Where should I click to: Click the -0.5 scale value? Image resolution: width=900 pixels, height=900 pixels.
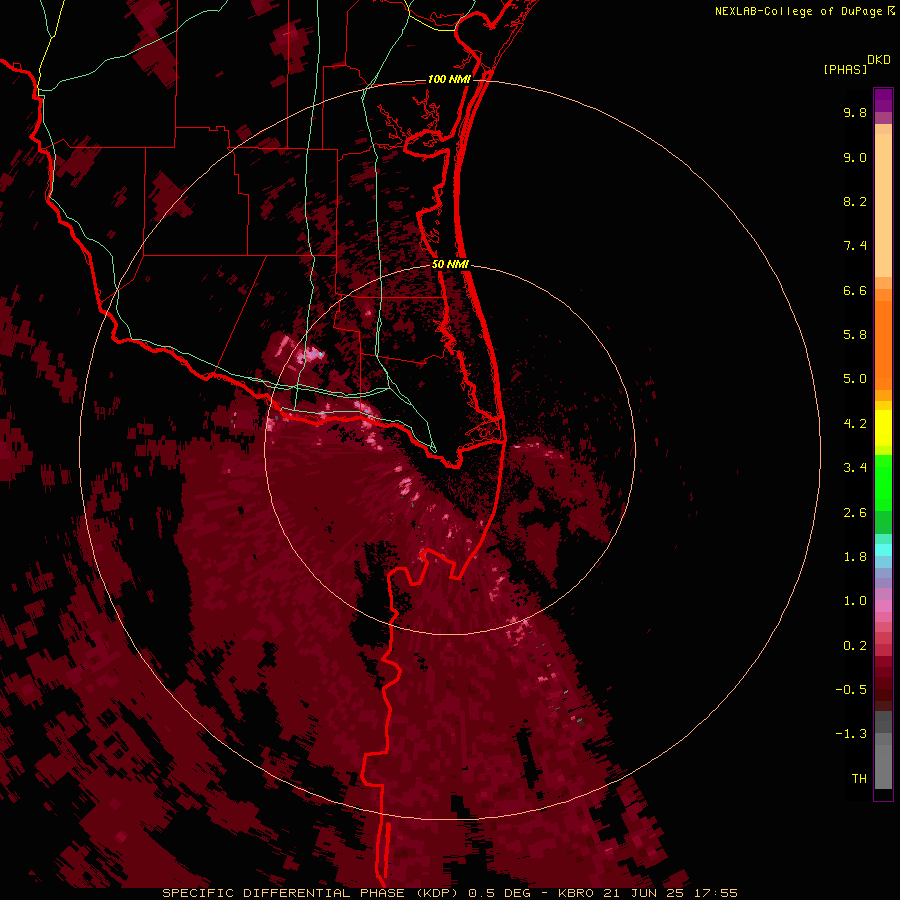pos(851,690)
